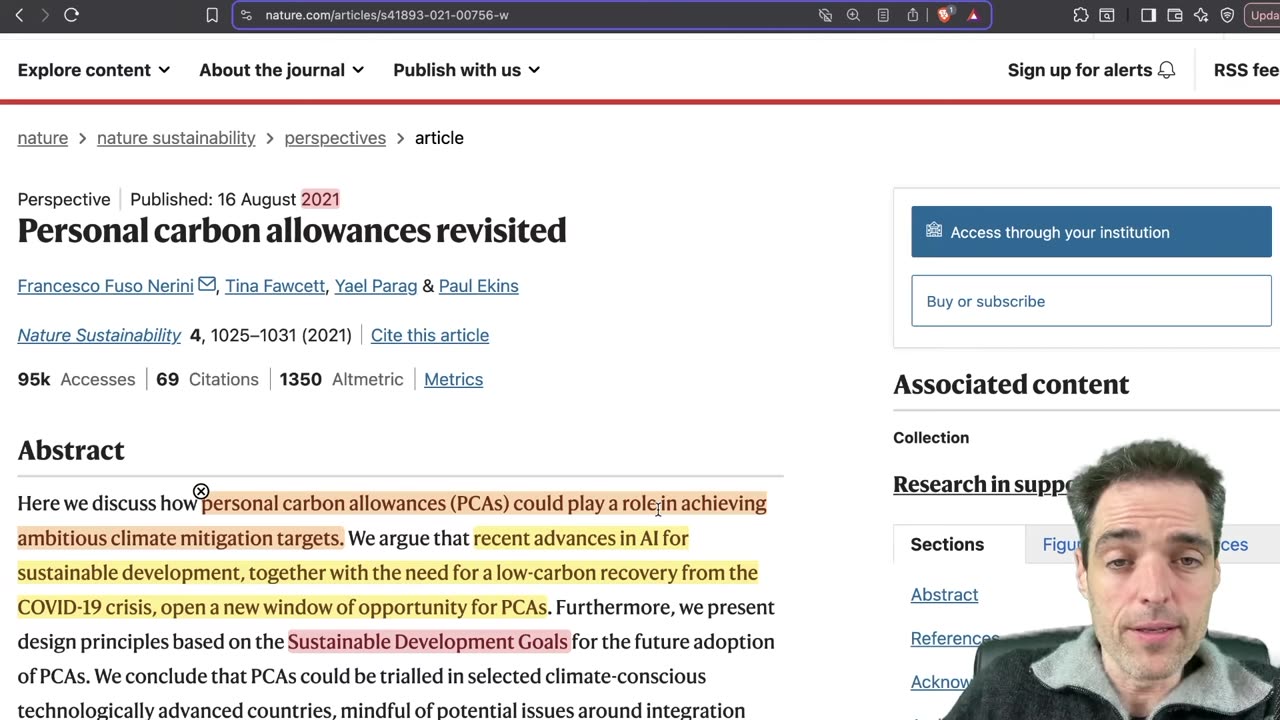1280x720 pixels.
Task: Open the Brave Shields lion icon
Action: tap(944, 15)
